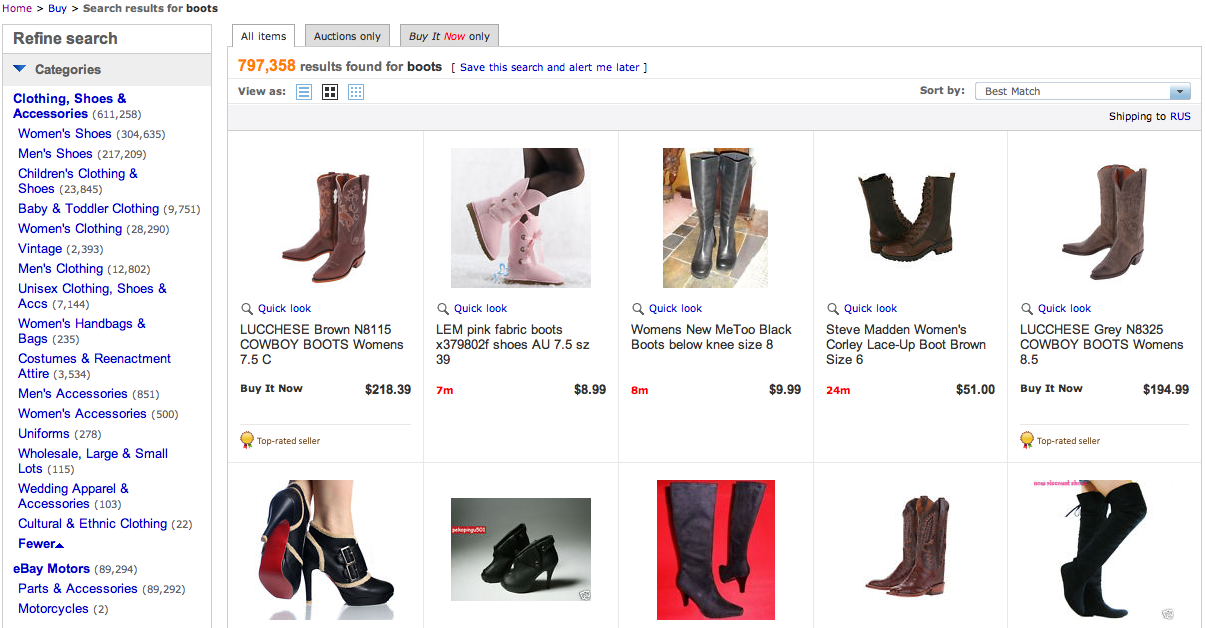This screenshot has width=1206, height=628.
Task: Filter by Women's Accessories category
Action: click(x=82, y=413)
